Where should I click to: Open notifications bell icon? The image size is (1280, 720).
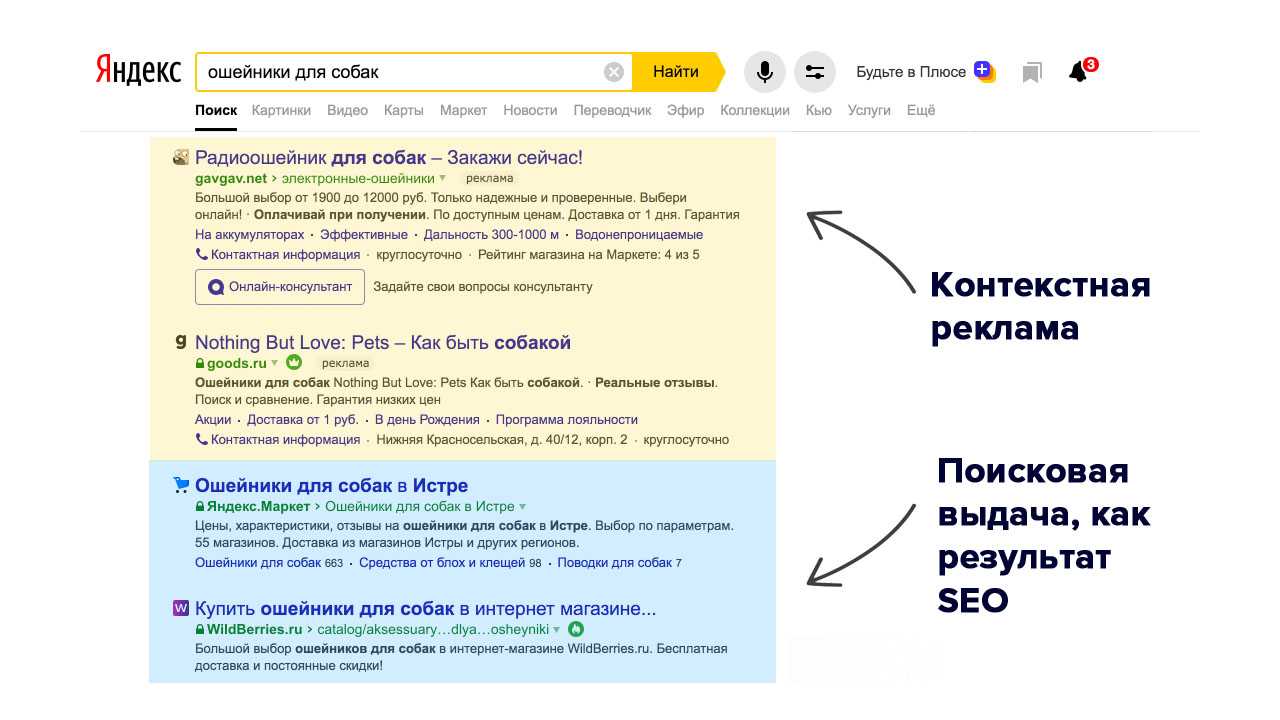pos(1078,72)
